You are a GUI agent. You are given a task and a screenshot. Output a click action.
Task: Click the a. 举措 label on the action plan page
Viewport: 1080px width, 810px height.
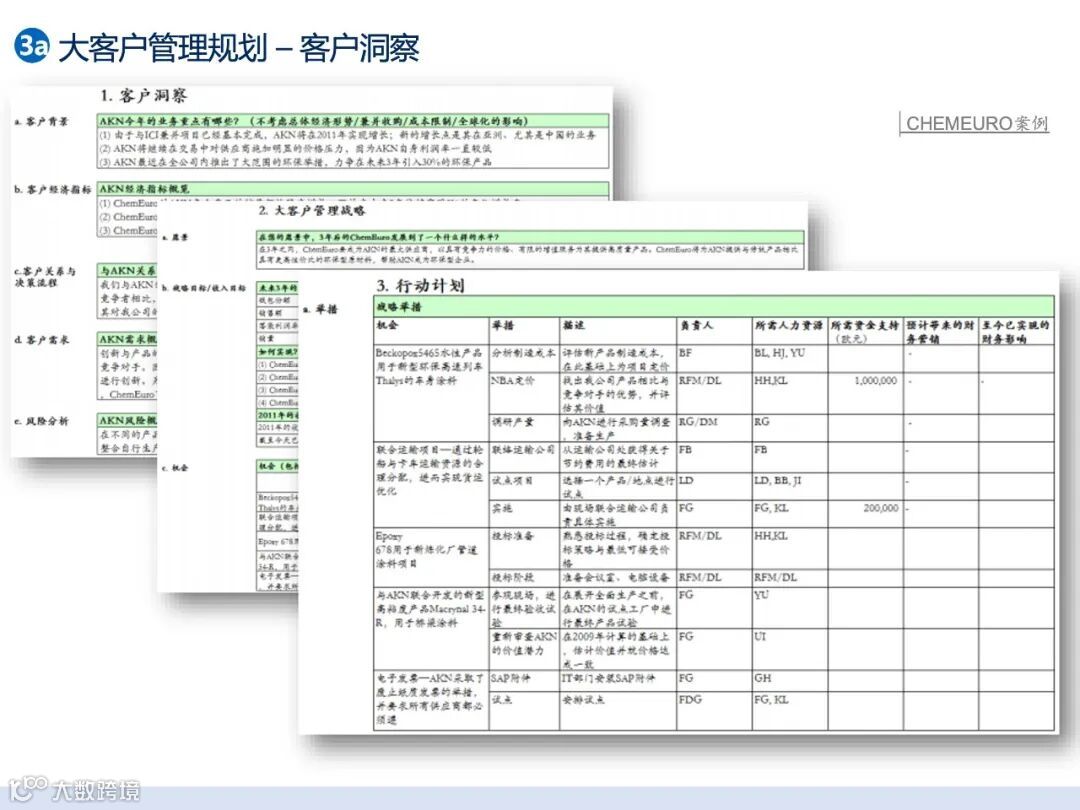[322, 309]
